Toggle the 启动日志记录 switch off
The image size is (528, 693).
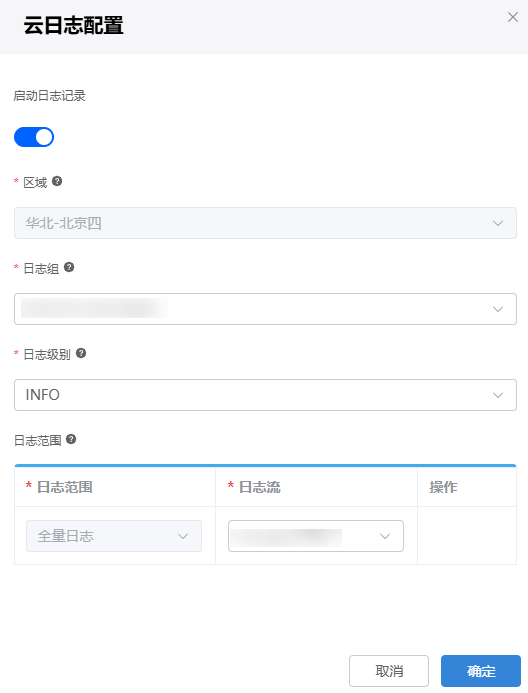[x=34, y=137]
